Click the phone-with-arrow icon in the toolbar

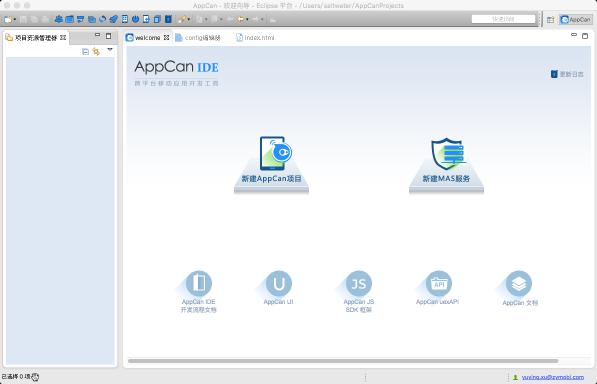point(146,19)
